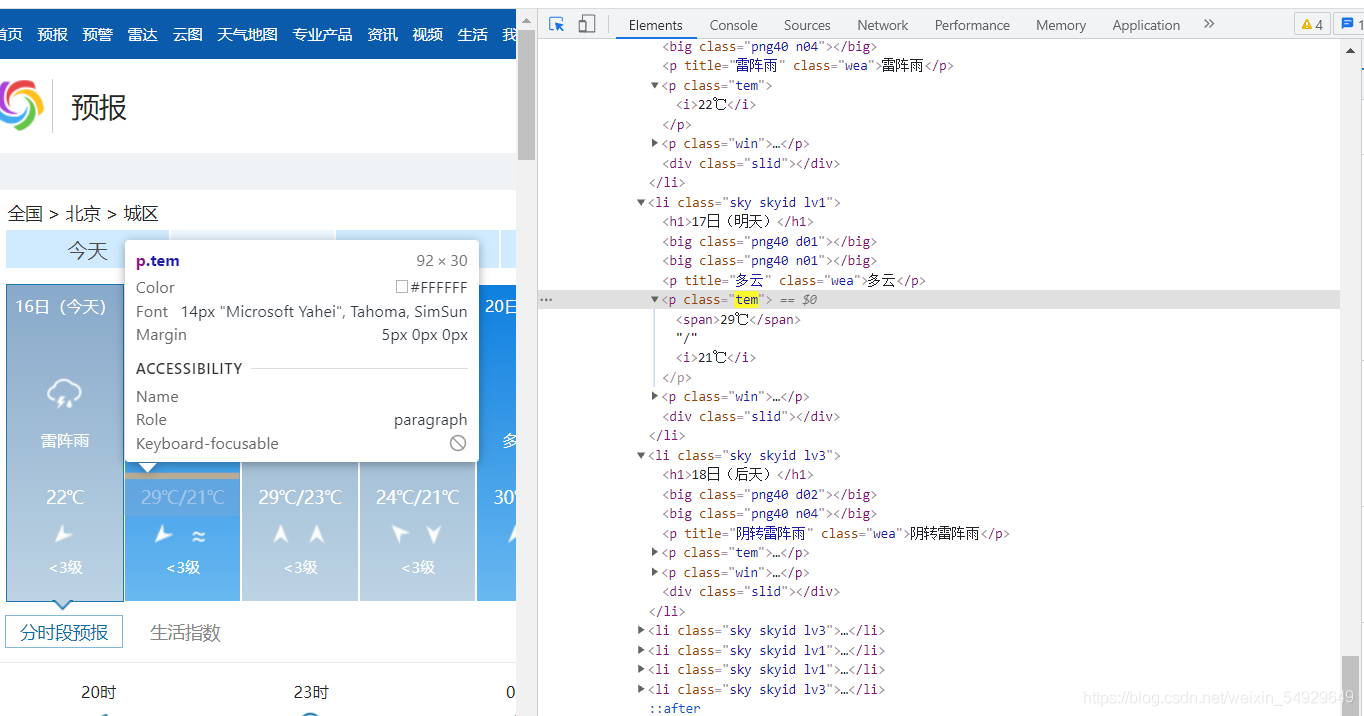The height and width of the screenshot is (716, 1364).
Task: Select the h1 17日（明天）line
Action: coord(738,222)
